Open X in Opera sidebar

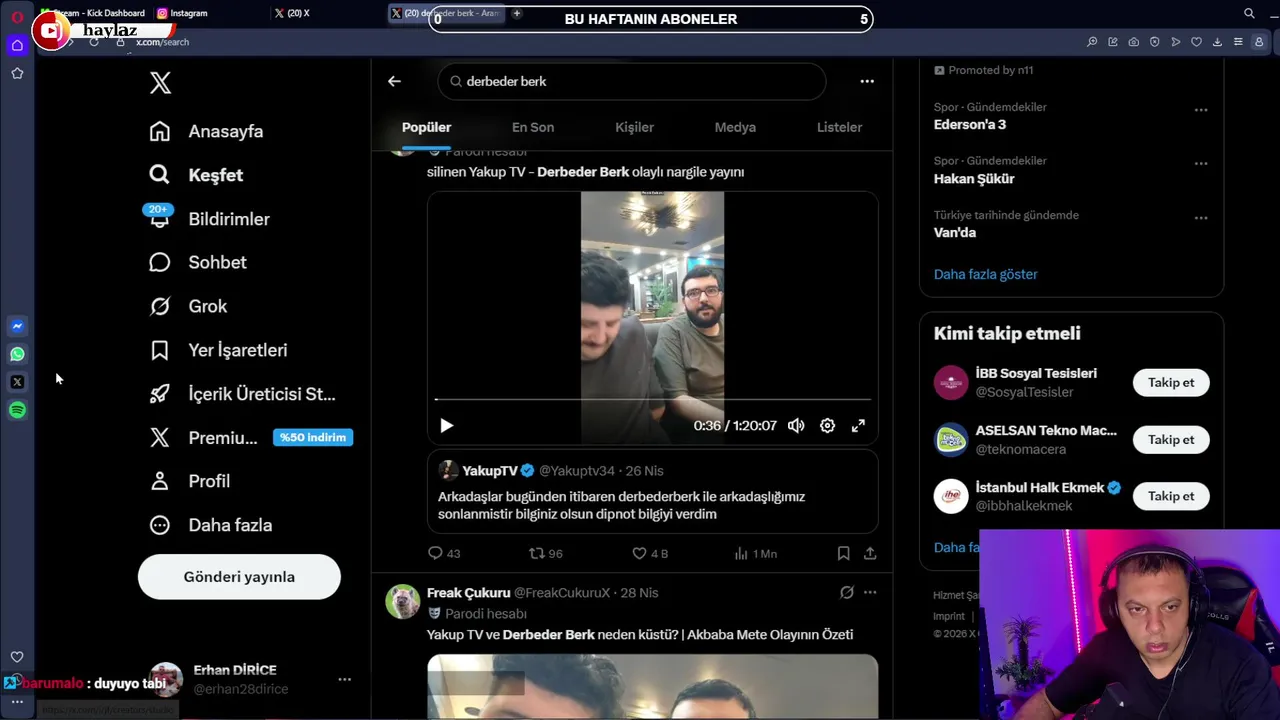click(x=17, y=382)
